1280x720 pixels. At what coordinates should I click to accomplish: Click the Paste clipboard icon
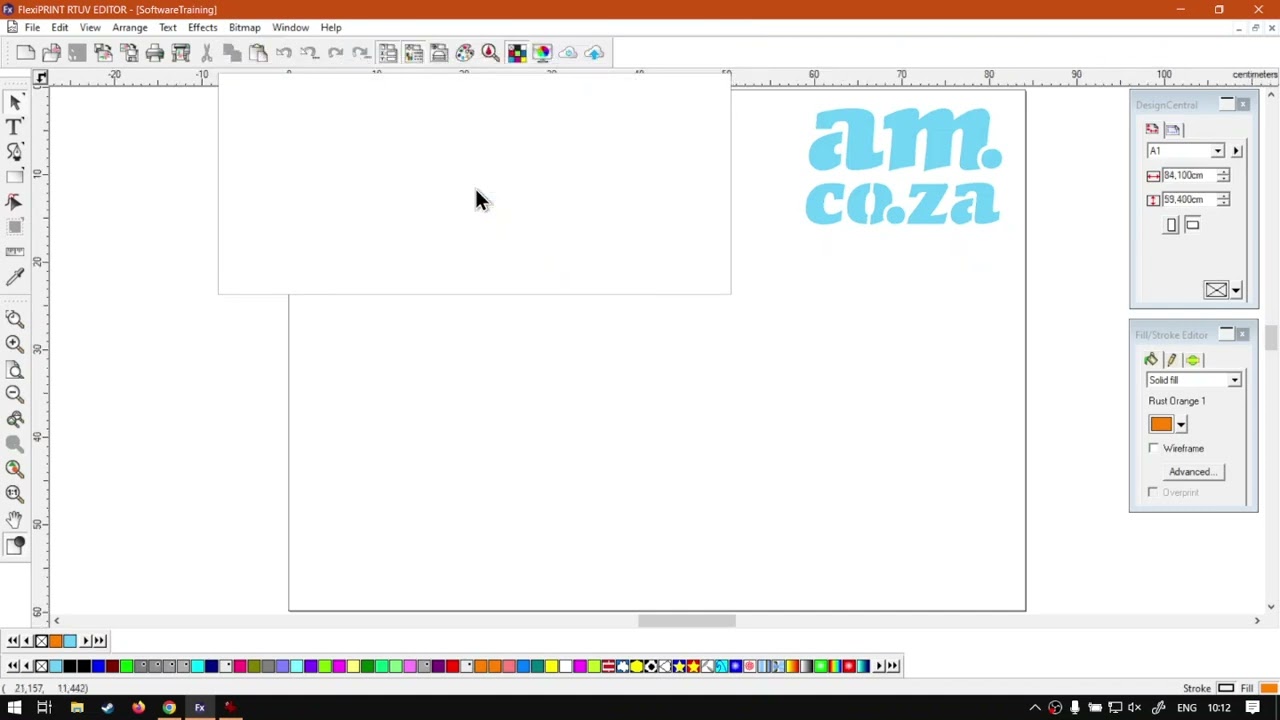pos(258,53)
